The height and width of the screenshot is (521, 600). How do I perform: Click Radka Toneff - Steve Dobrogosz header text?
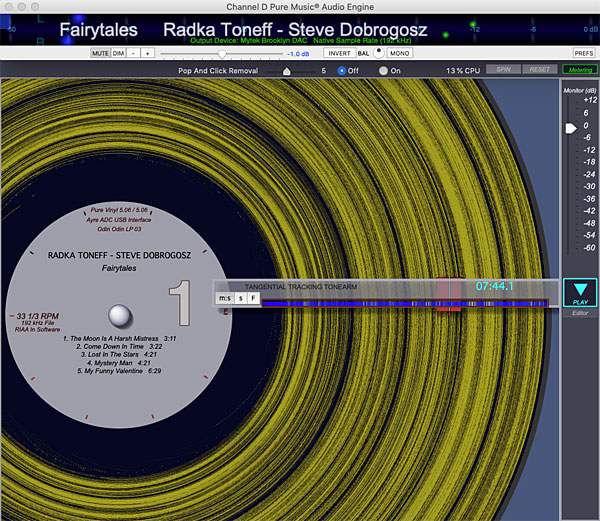point(295,29)
